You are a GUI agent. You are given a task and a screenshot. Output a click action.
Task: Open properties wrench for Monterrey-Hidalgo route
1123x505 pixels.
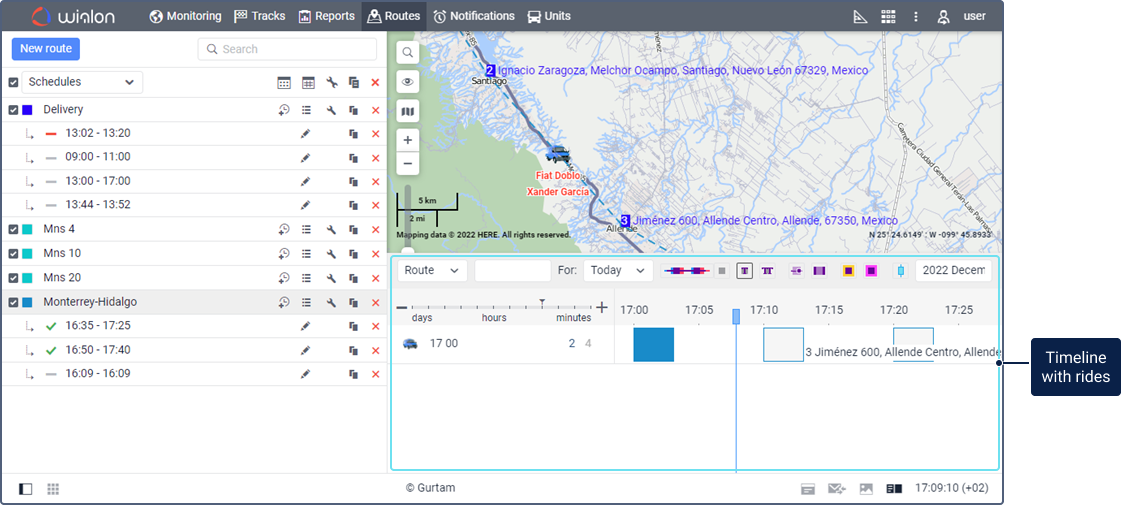click(331, 302)
